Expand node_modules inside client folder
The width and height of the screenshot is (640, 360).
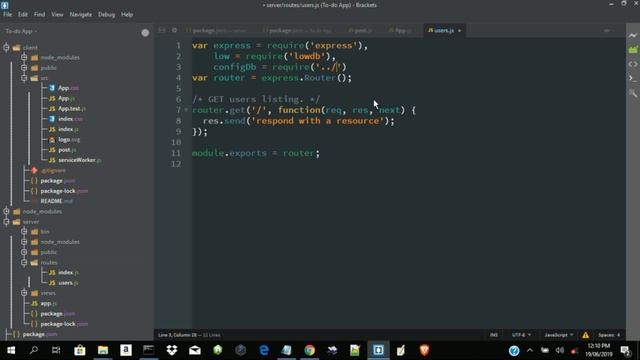pos(24,58)
